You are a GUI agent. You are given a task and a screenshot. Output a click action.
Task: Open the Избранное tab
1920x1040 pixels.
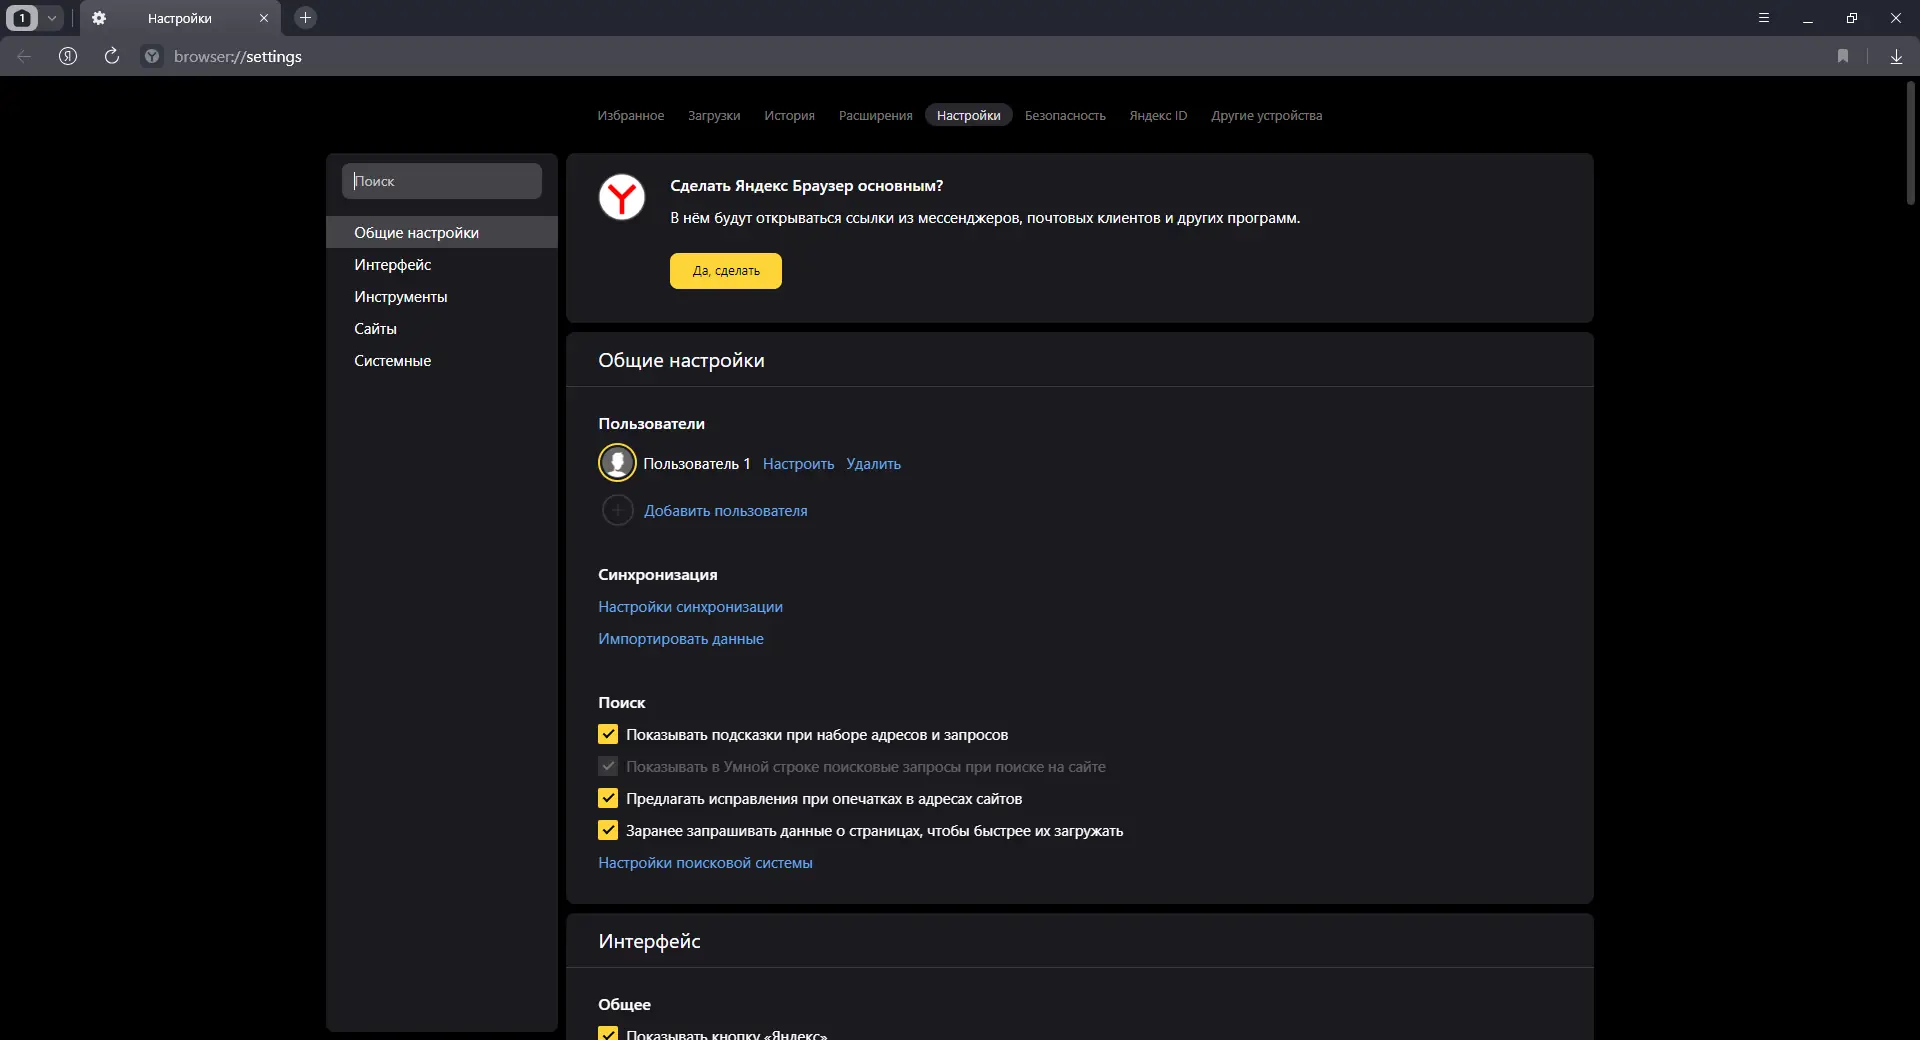[631, 115]
